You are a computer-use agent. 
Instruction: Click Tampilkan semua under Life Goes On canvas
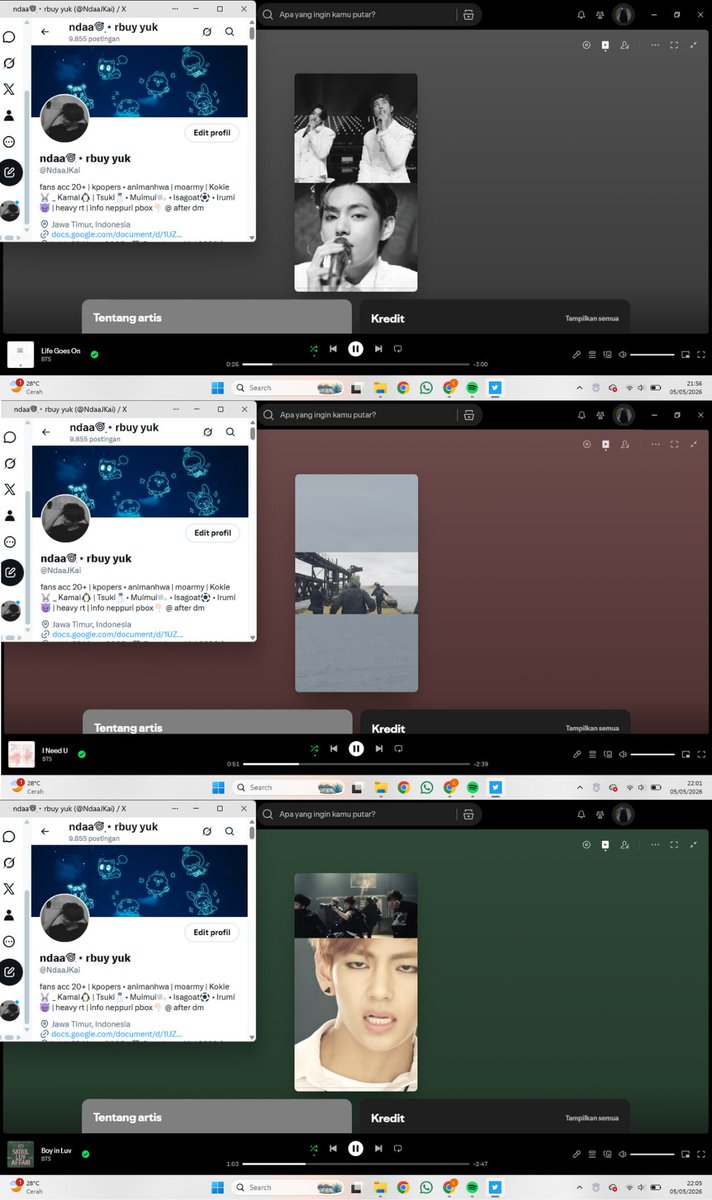point(591,319)
